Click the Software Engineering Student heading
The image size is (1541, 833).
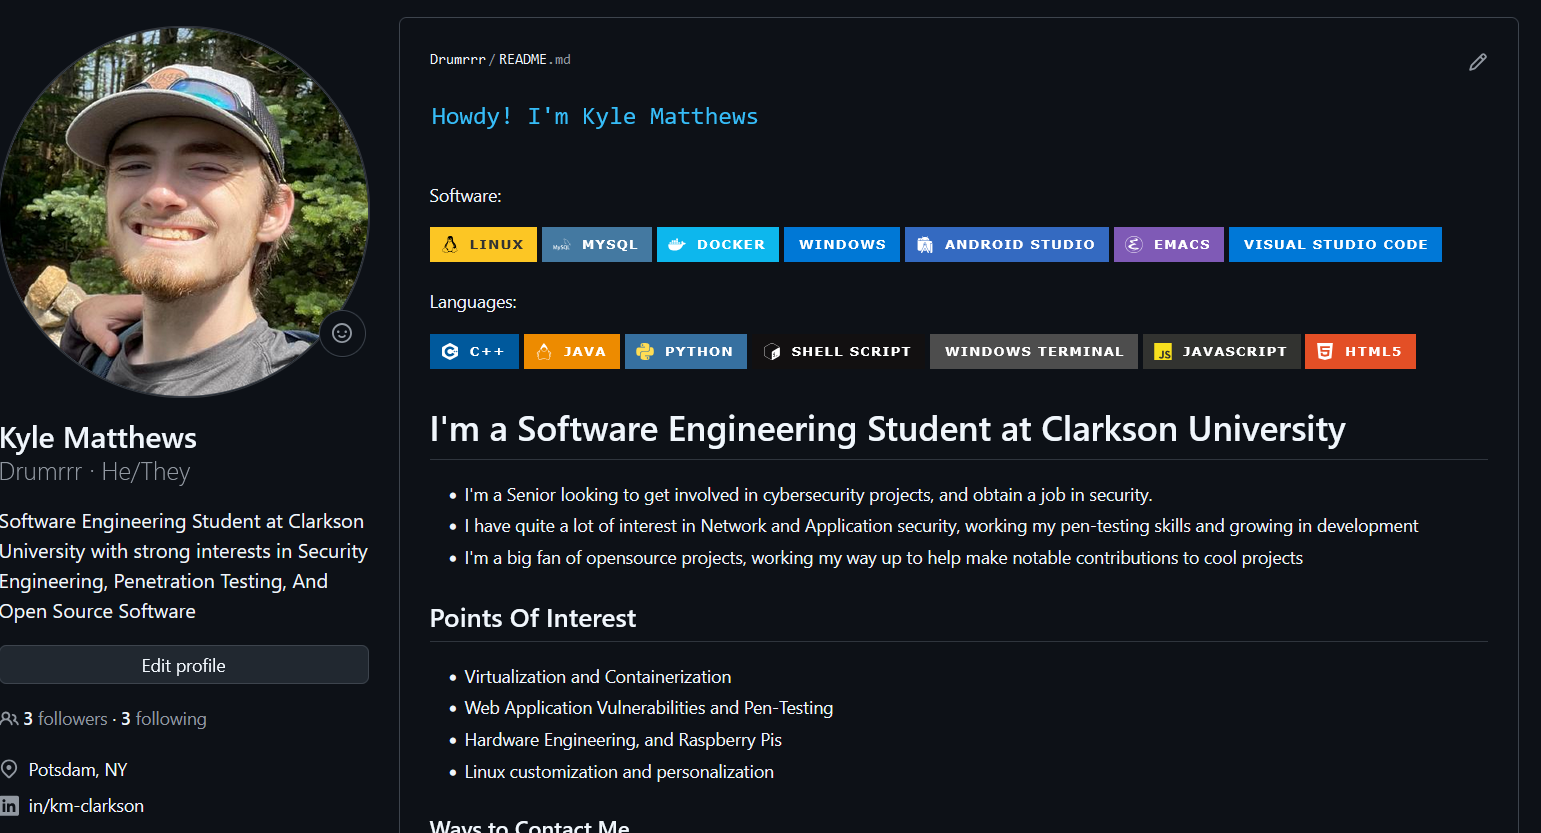pos(887,429)
